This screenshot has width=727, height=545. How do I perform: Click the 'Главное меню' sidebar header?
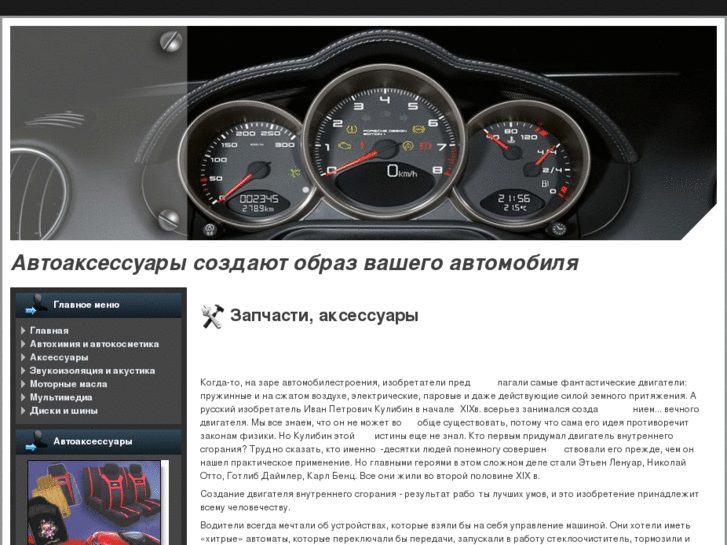(86, 305)
